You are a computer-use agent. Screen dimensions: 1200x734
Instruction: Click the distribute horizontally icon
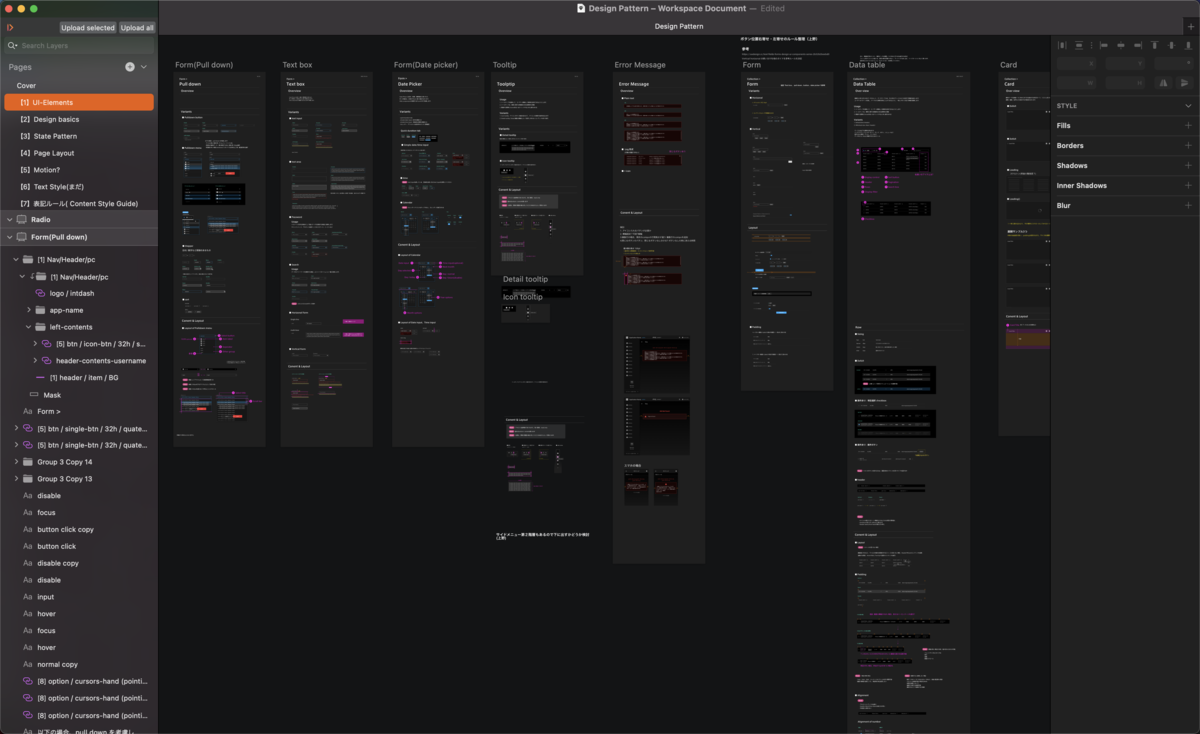click(x=1062, y=45)
